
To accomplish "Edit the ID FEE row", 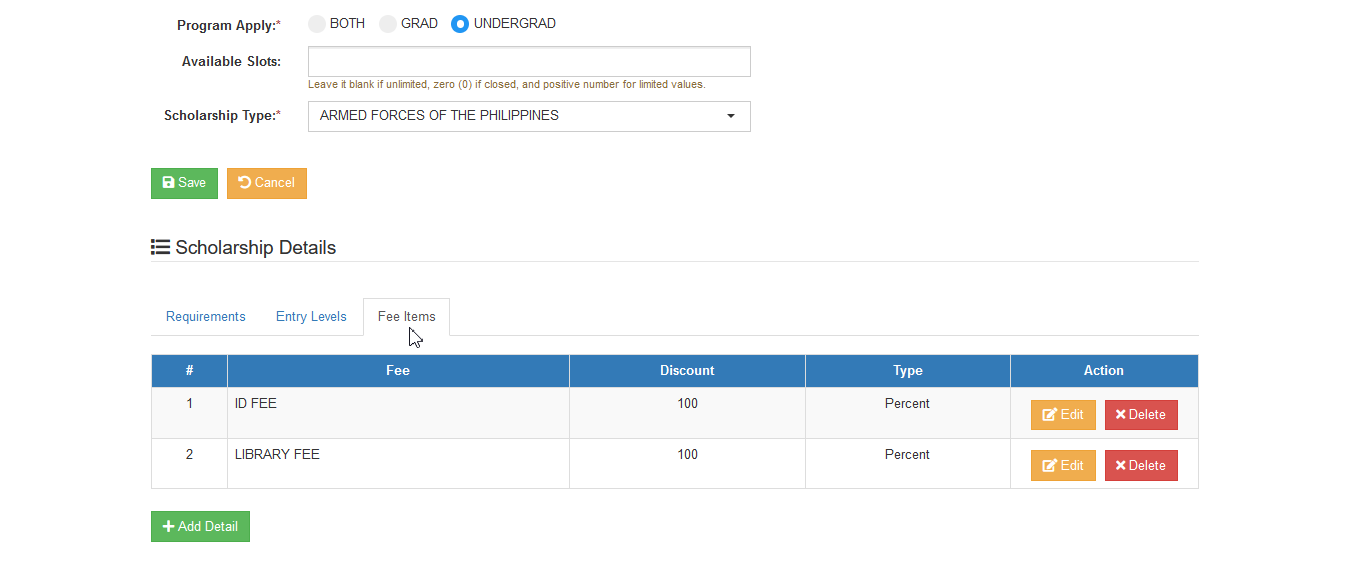I will tap(1063, 415).
